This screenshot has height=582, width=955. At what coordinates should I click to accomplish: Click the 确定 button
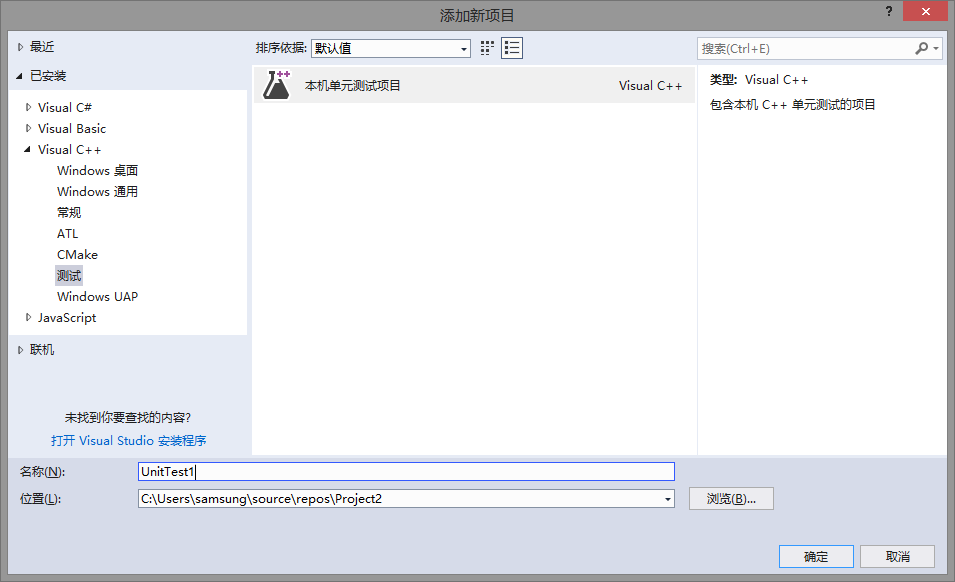[816, 556]
